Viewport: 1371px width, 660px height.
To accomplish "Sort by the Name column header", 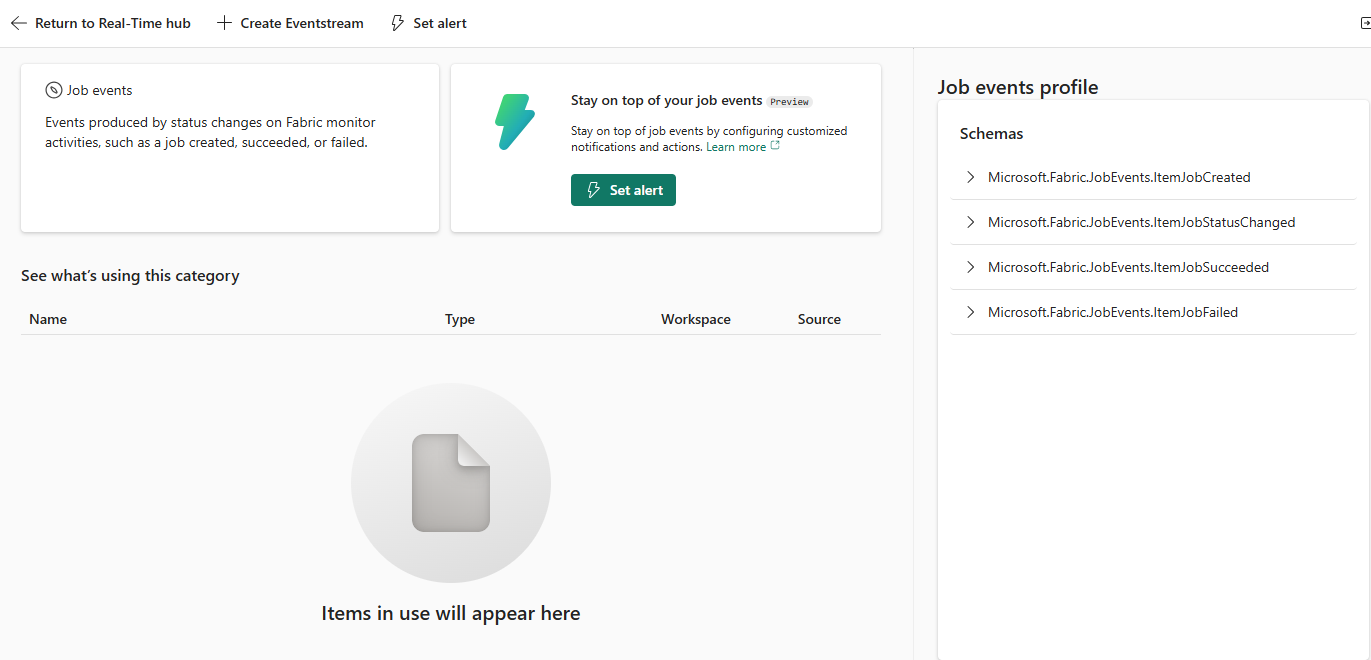I will (x=48, y=319).
